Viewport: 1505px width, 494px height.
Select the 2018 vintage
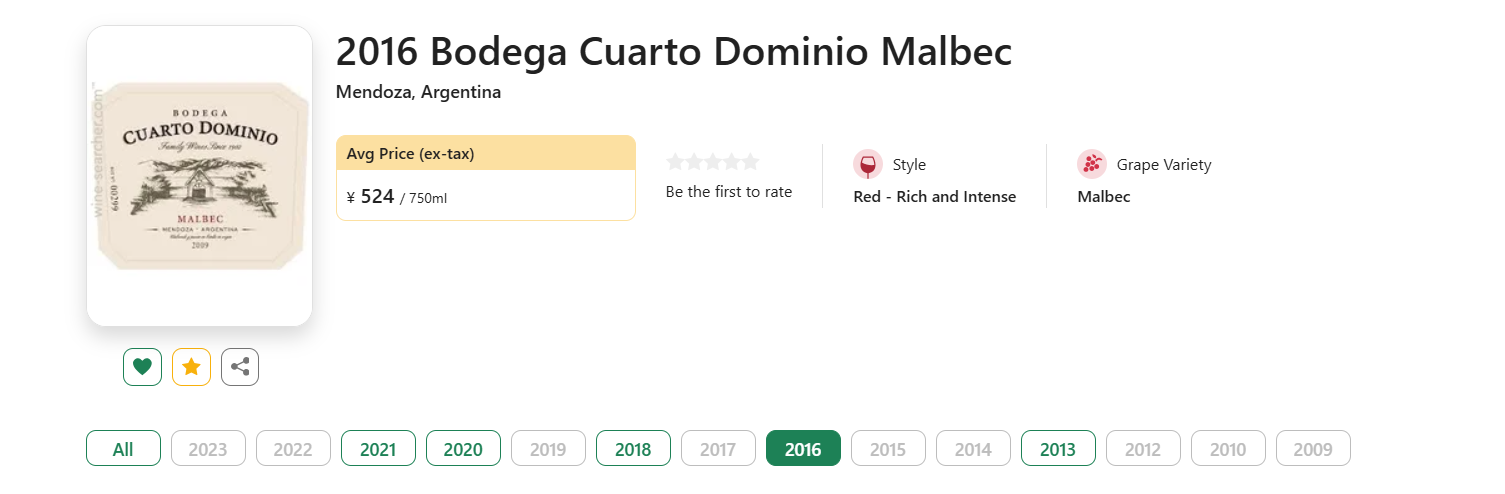[x=633, y=448]
